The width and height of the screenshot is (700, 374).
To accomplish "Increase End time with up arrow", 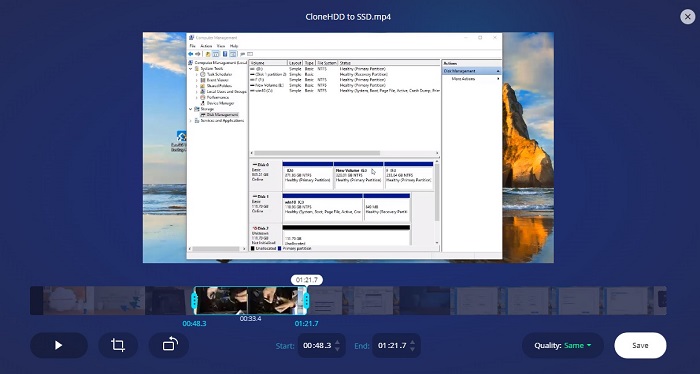I will tap(412, 342).
